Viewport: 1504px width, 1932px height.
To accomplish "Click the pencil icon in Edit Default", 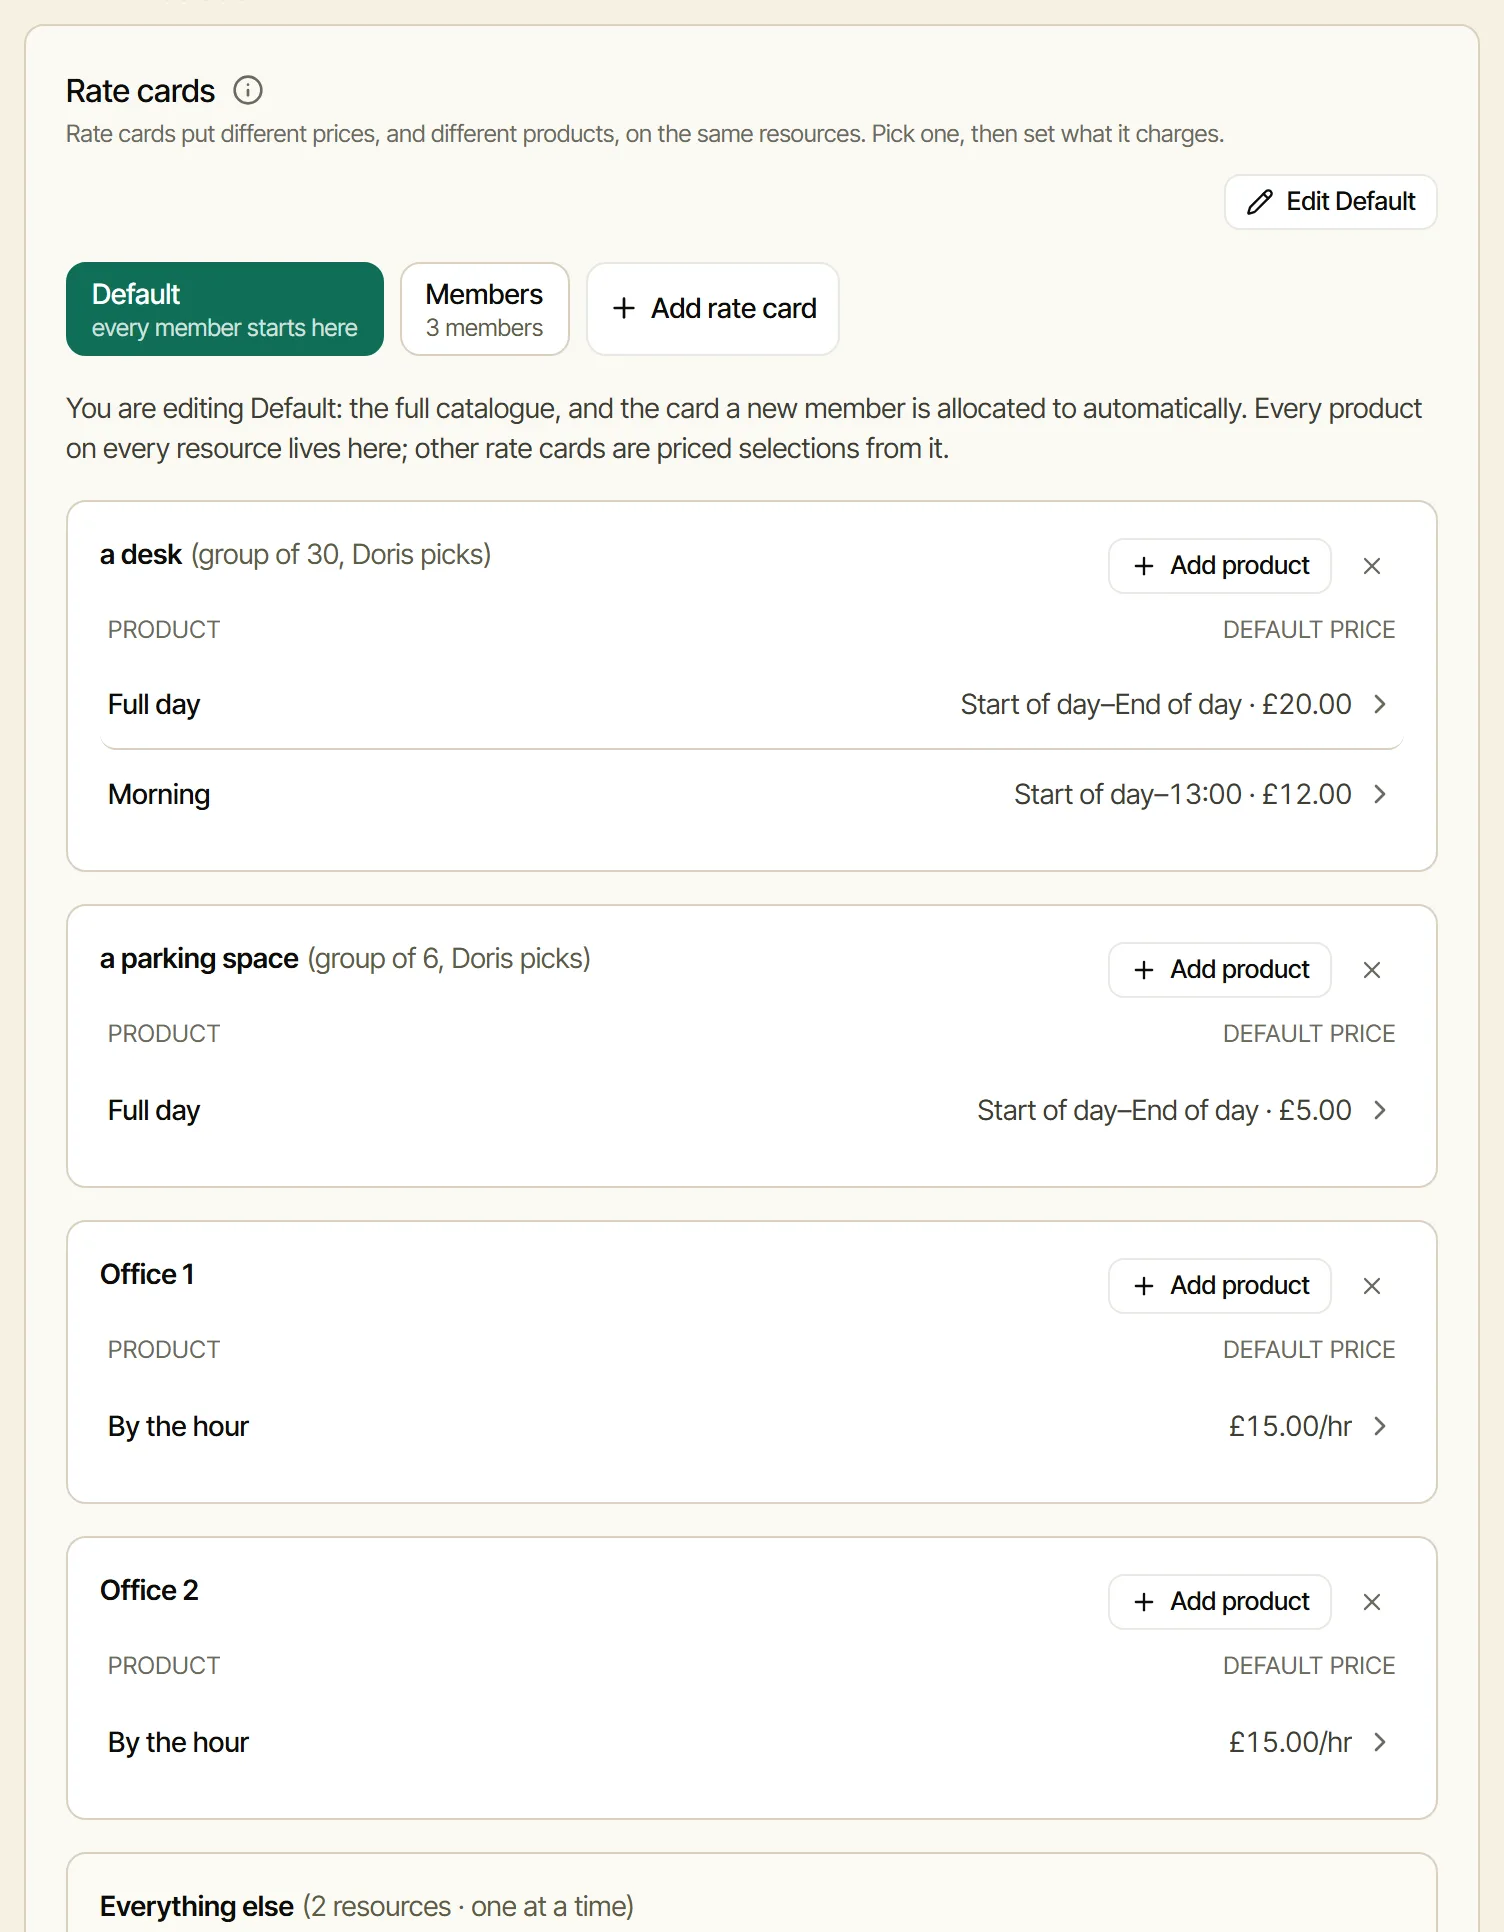I will coord(1259,202).
